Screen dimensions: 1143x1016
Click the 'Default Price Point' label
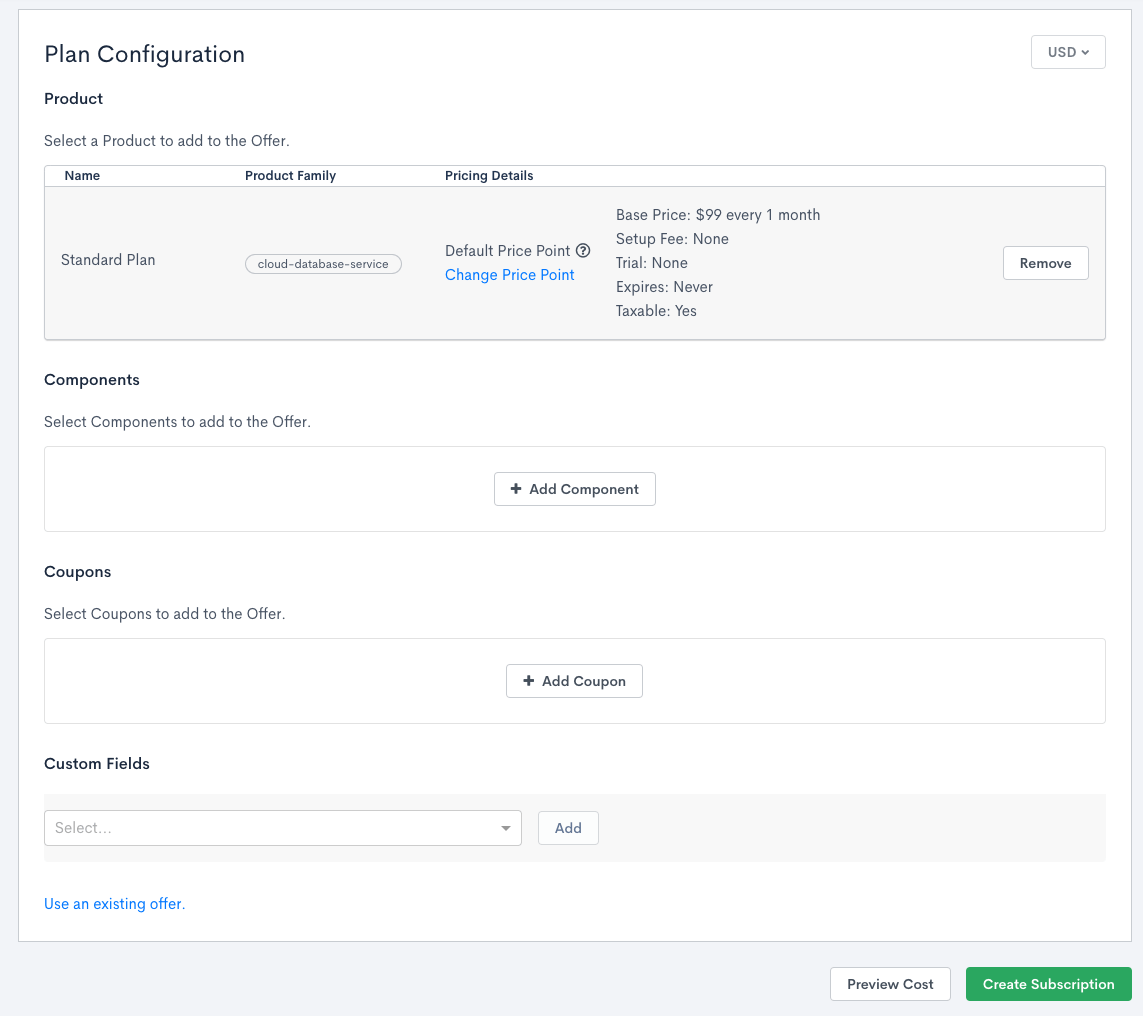[x=507, y=251]
